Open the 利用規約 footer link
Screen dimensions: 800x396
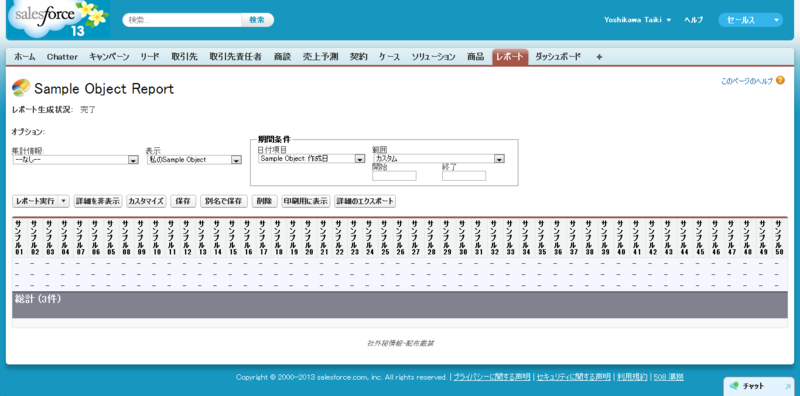click(x=632, y=377)
